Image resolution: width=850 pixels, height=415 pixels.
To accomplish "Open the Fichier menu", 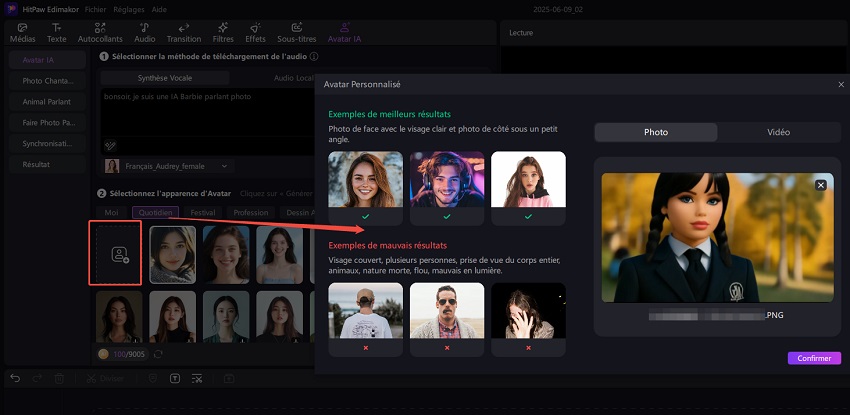I will [x=95, y=9].
